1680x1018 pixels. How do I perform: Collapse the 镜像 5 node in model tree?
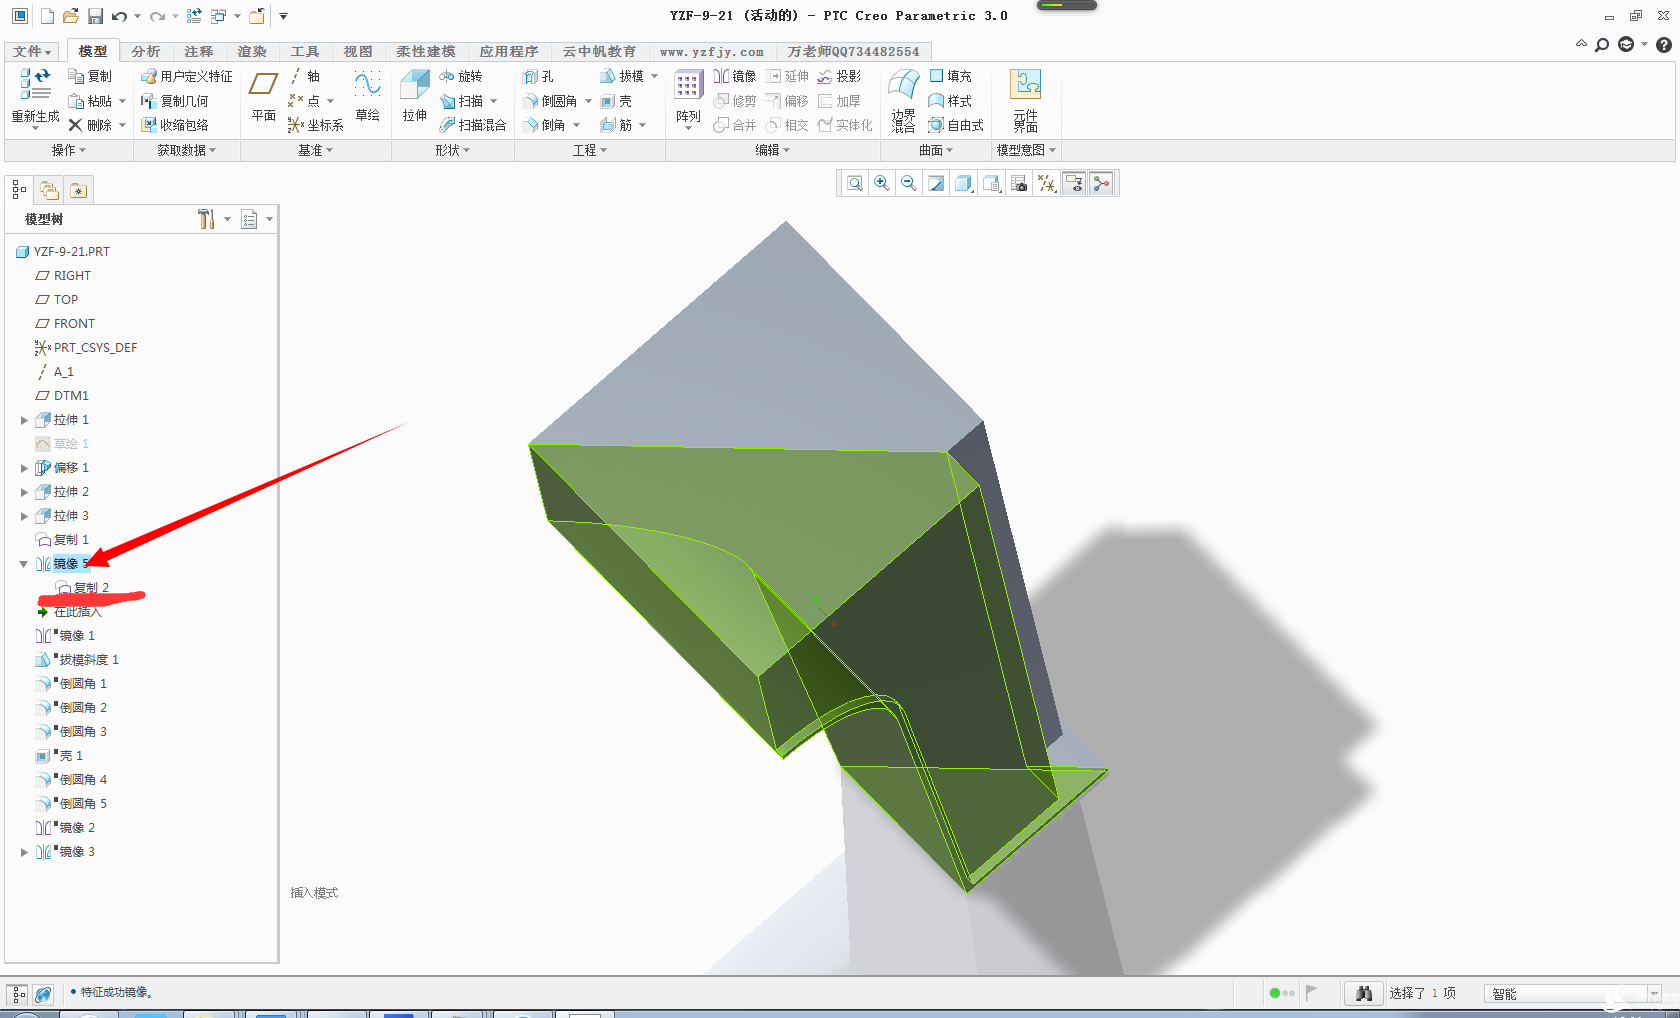click(x=24, y=564)
